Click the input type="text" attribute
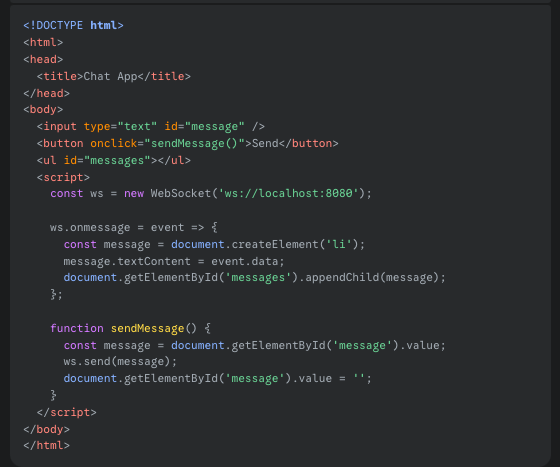560x467 pixels. click(x=120, y=126)
